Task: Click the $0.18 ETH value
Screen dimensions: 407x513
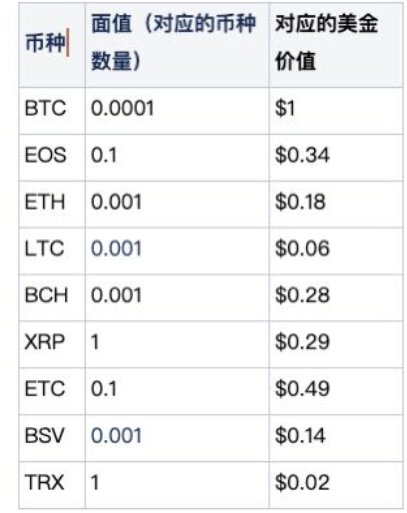Action: click(300, 202)
